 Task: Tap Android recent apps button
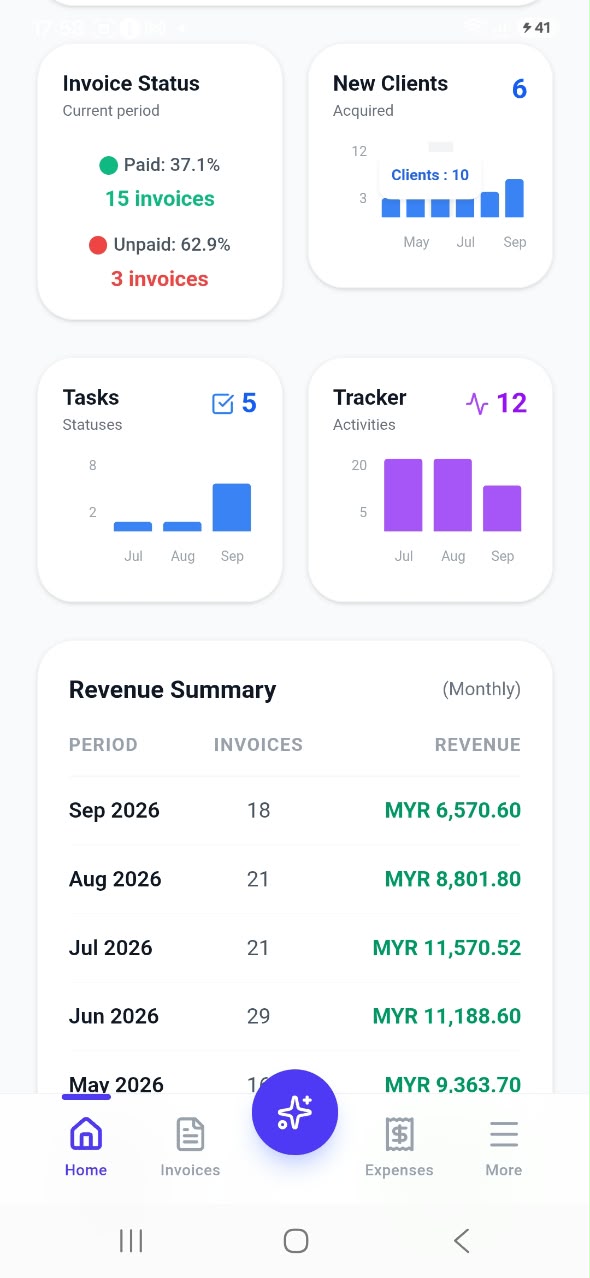point(131,1241)
